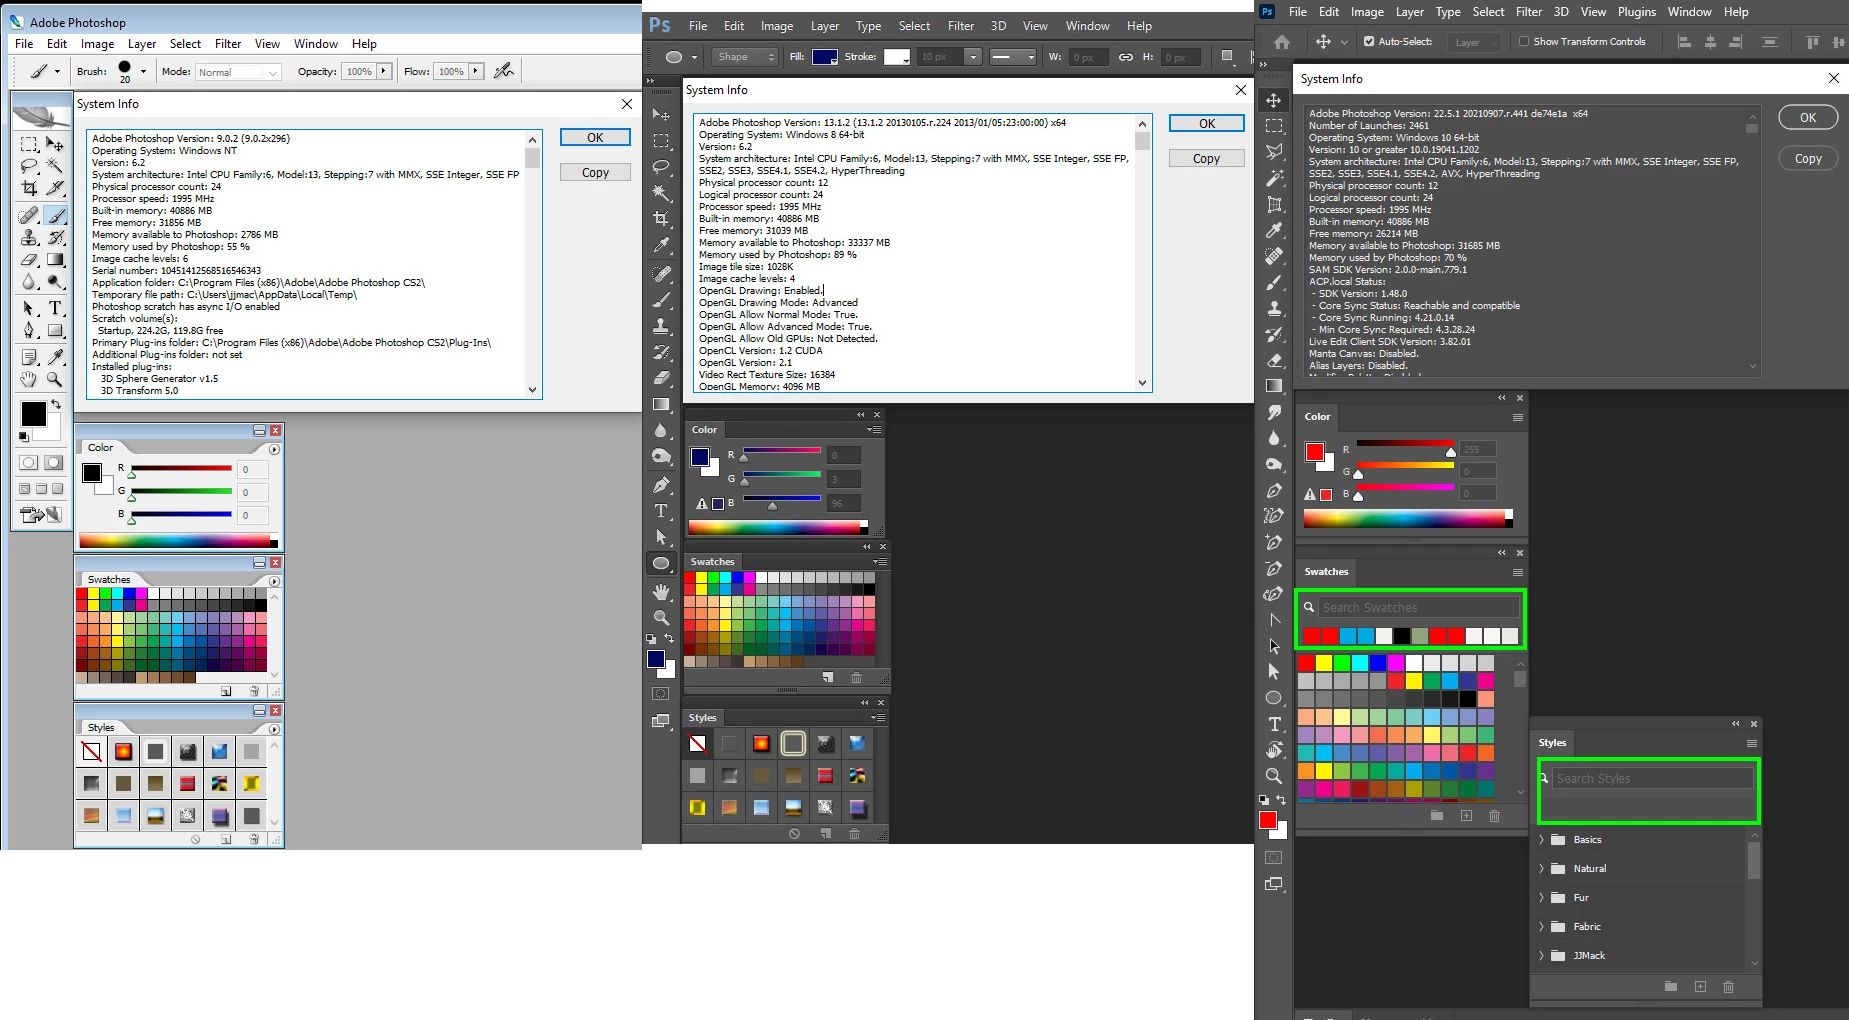
Task: Click OK in middle System Info dialog
Action: click(x=1207, y=124)
